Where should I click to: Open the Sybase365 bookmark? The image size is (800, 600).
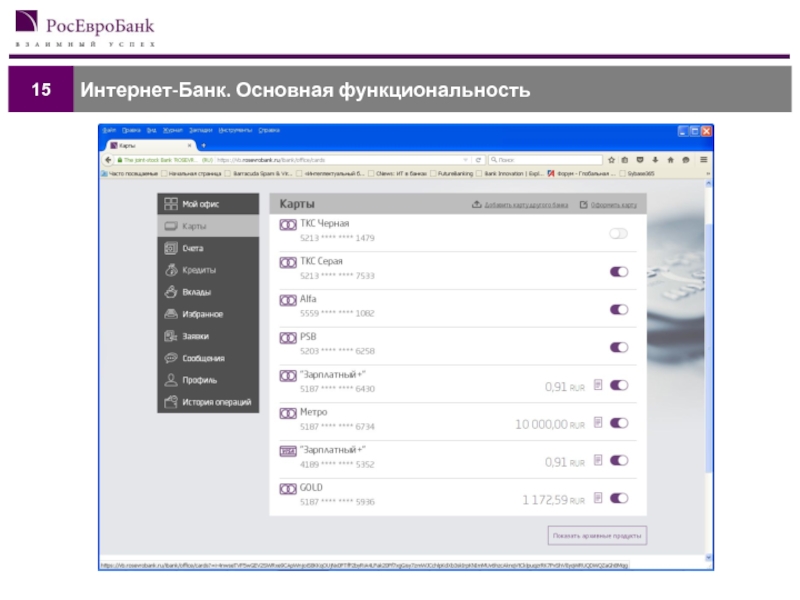637,173
